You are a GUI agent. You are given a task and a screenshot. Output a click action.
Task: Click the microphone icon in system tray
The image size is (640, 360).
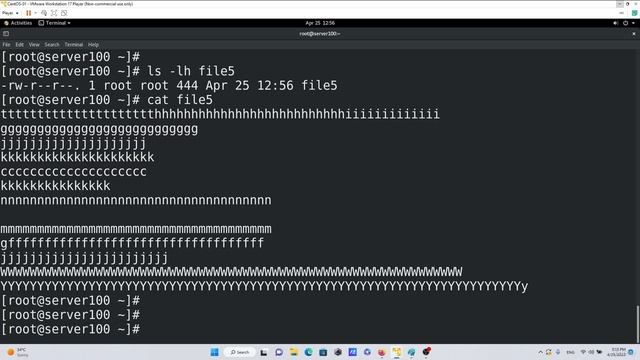pyautogui.click(x=558, y=352)
